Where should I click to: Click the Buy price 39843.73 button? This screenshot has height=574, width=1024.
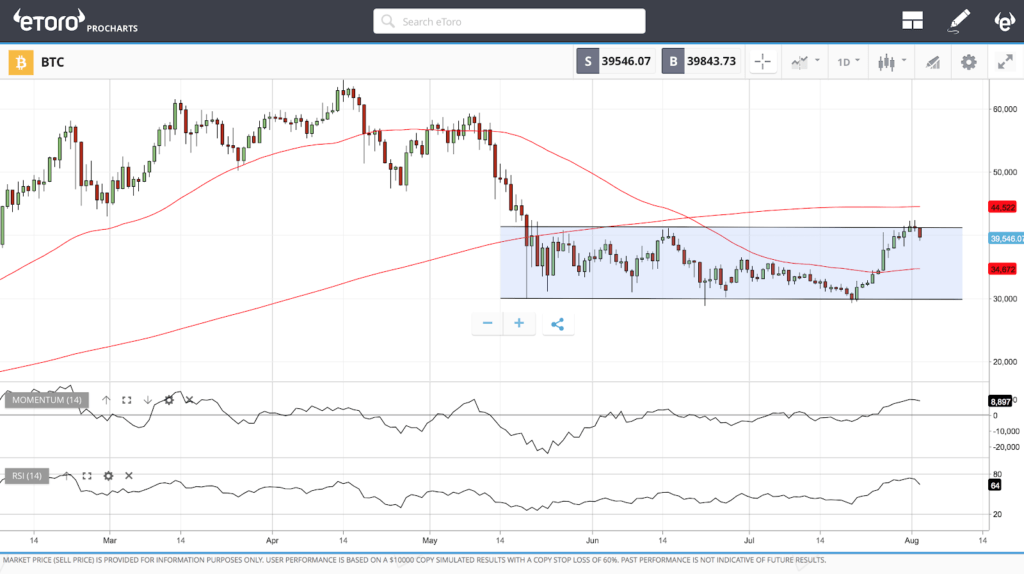pos(701,62)
